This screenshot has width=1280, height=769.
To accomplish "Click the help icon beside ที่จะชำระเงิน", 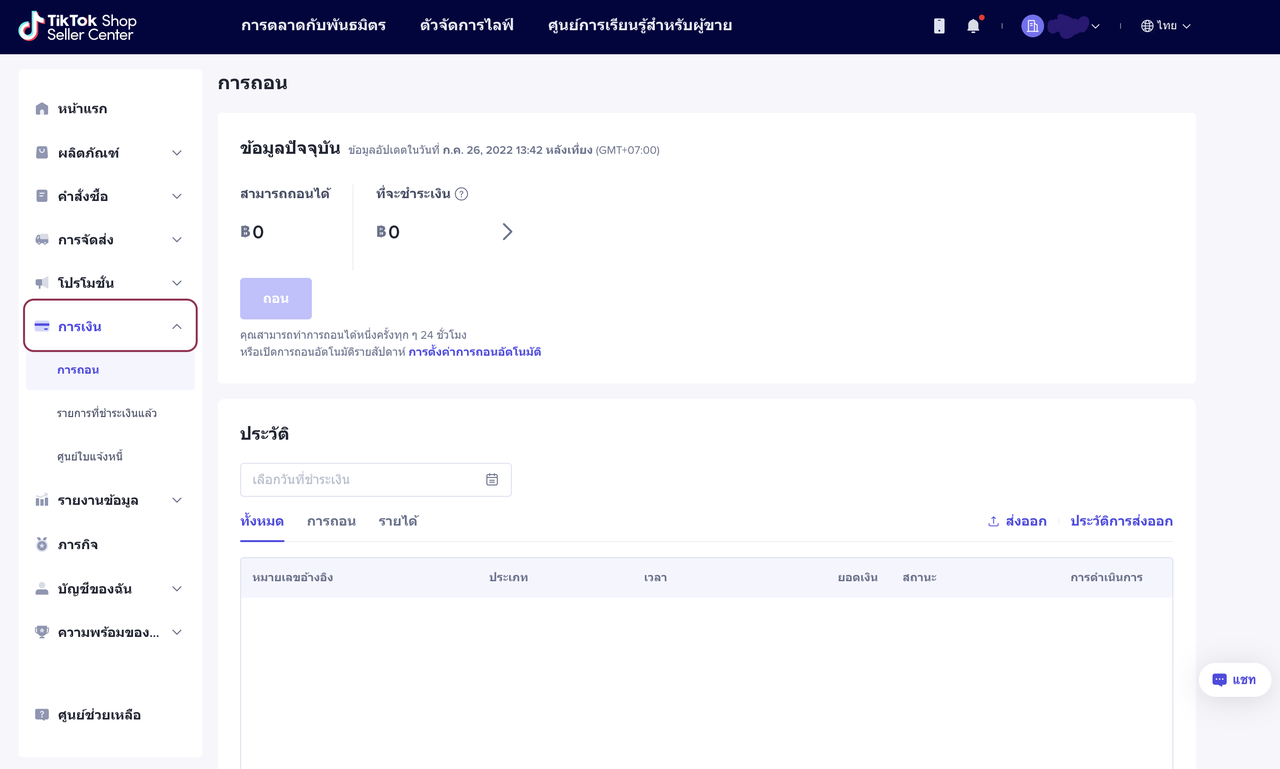I will tap(461, 194).
